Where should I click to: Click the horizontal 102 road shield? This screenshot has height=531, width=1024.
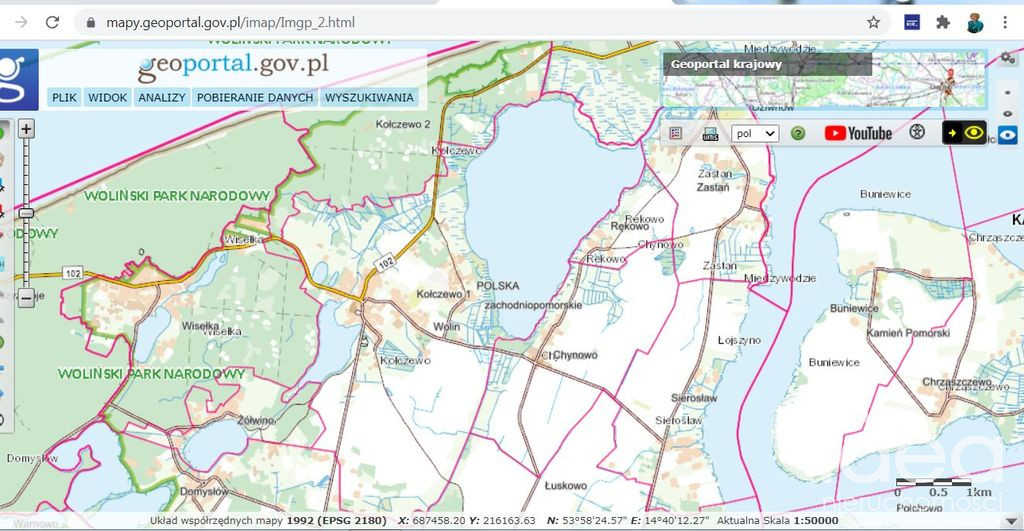(72, 273)
